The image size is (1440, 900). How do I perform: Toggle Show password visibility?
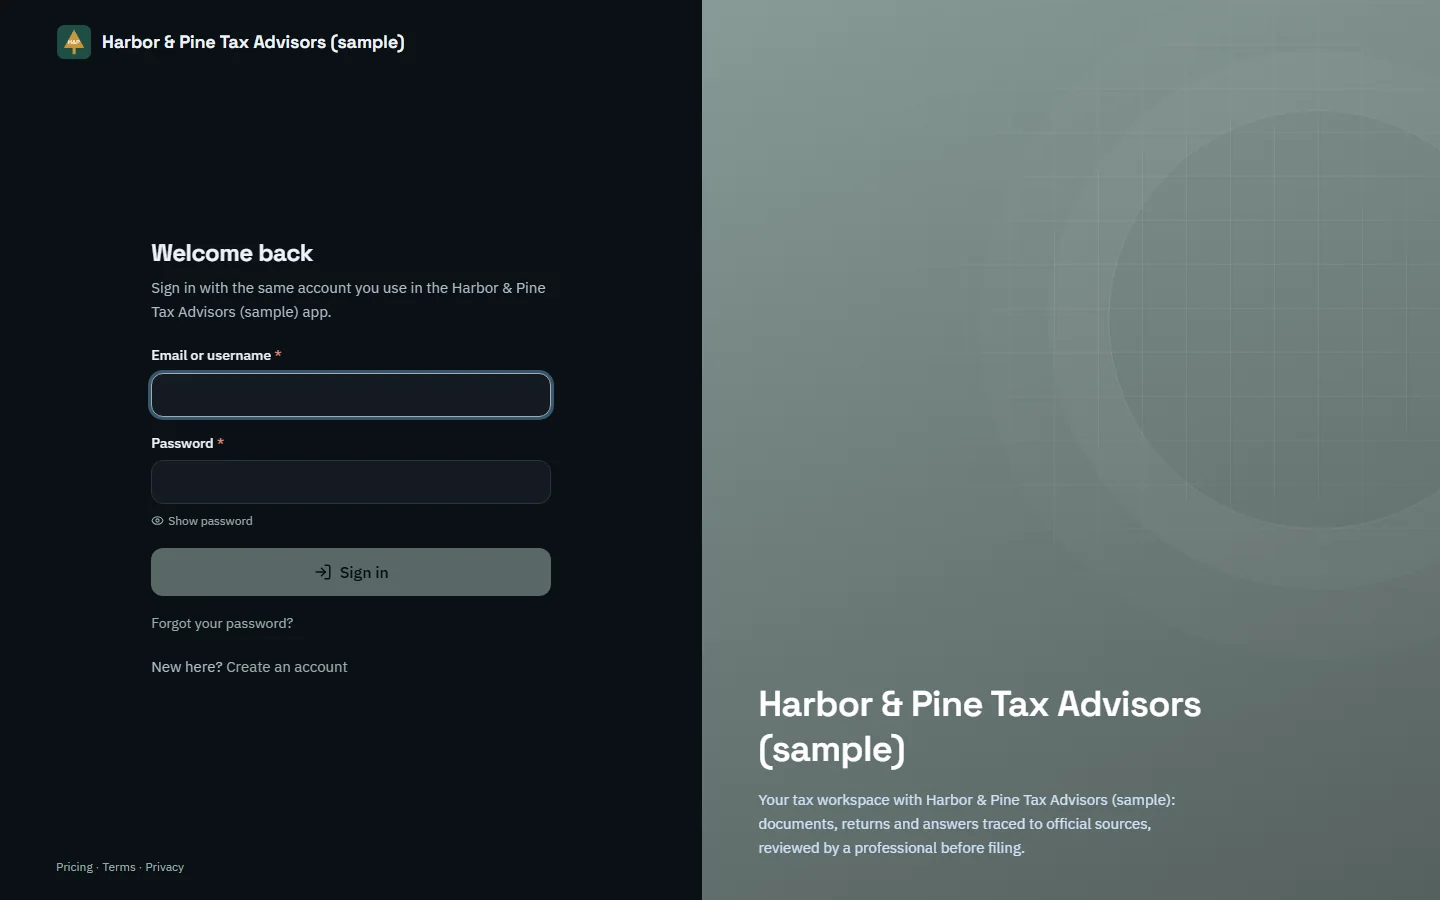[x=202, y=521]
